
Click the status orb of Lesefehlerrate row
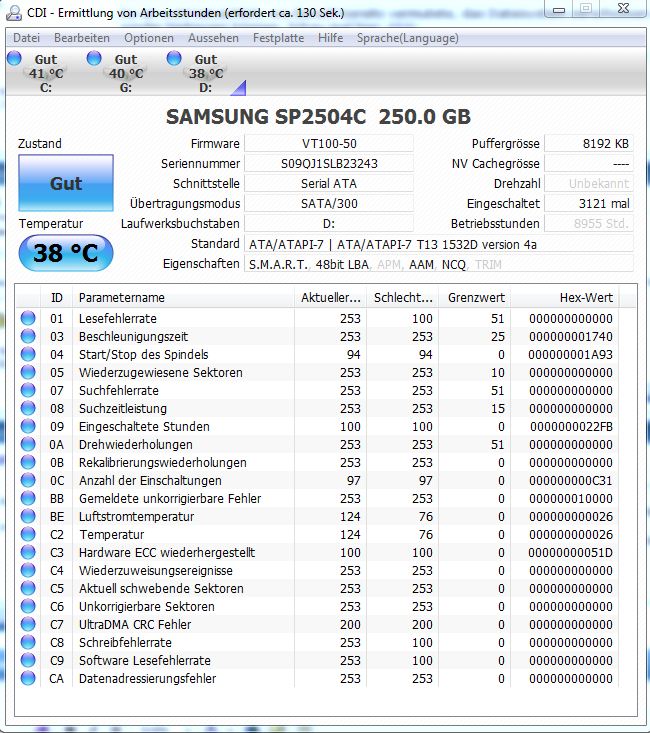coord(28,318)
